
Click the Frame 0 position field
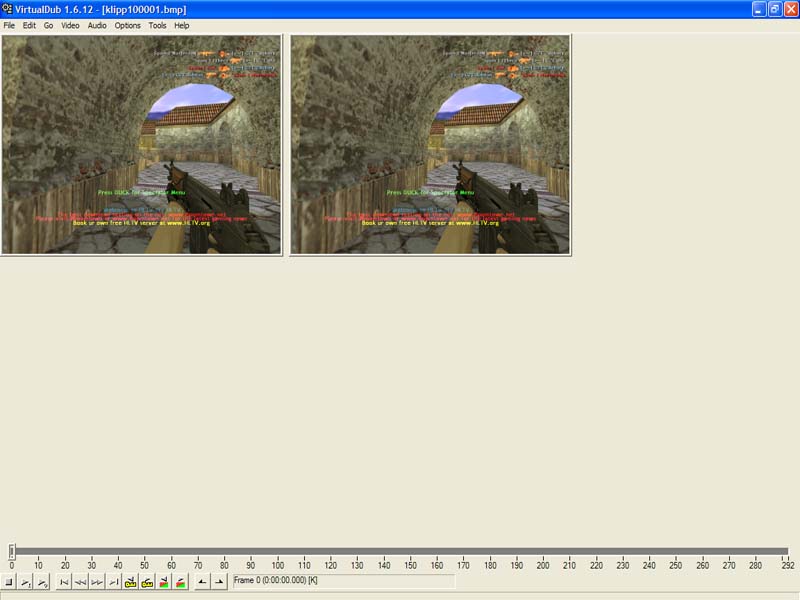(x=343, y=581)
